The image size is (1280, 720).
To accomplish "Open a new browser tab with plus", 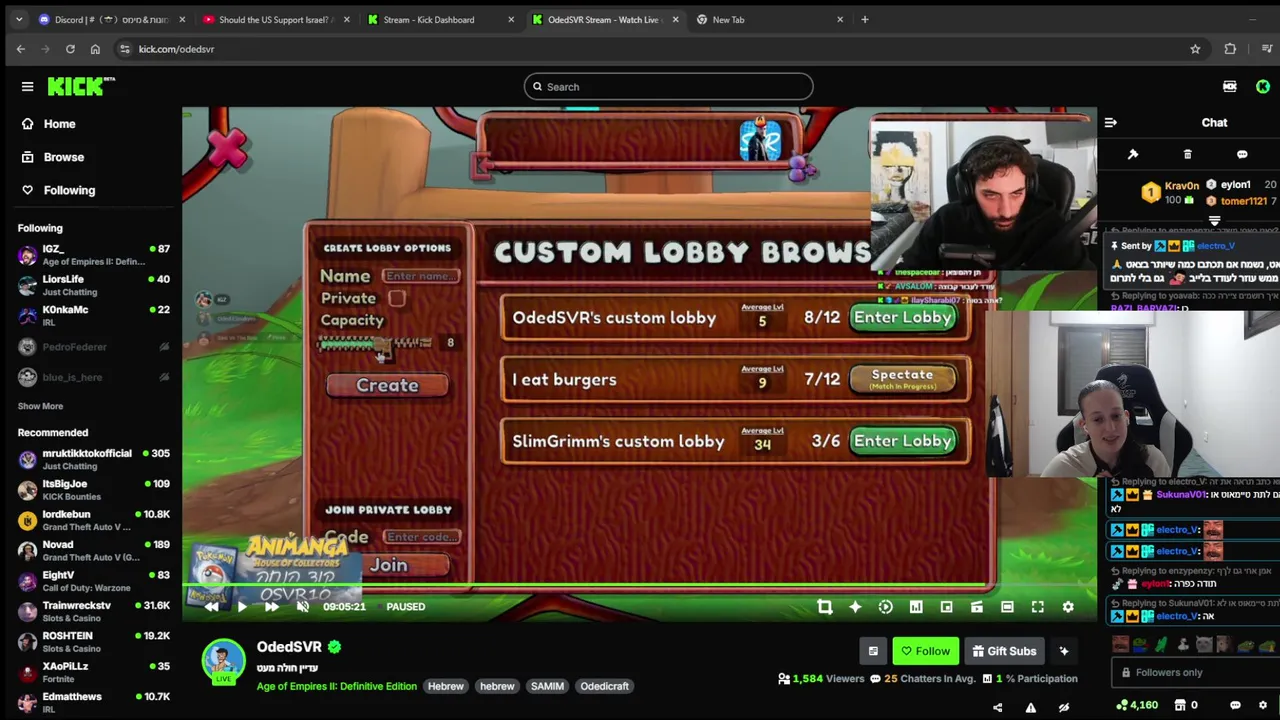I will [x=865, y=19].
